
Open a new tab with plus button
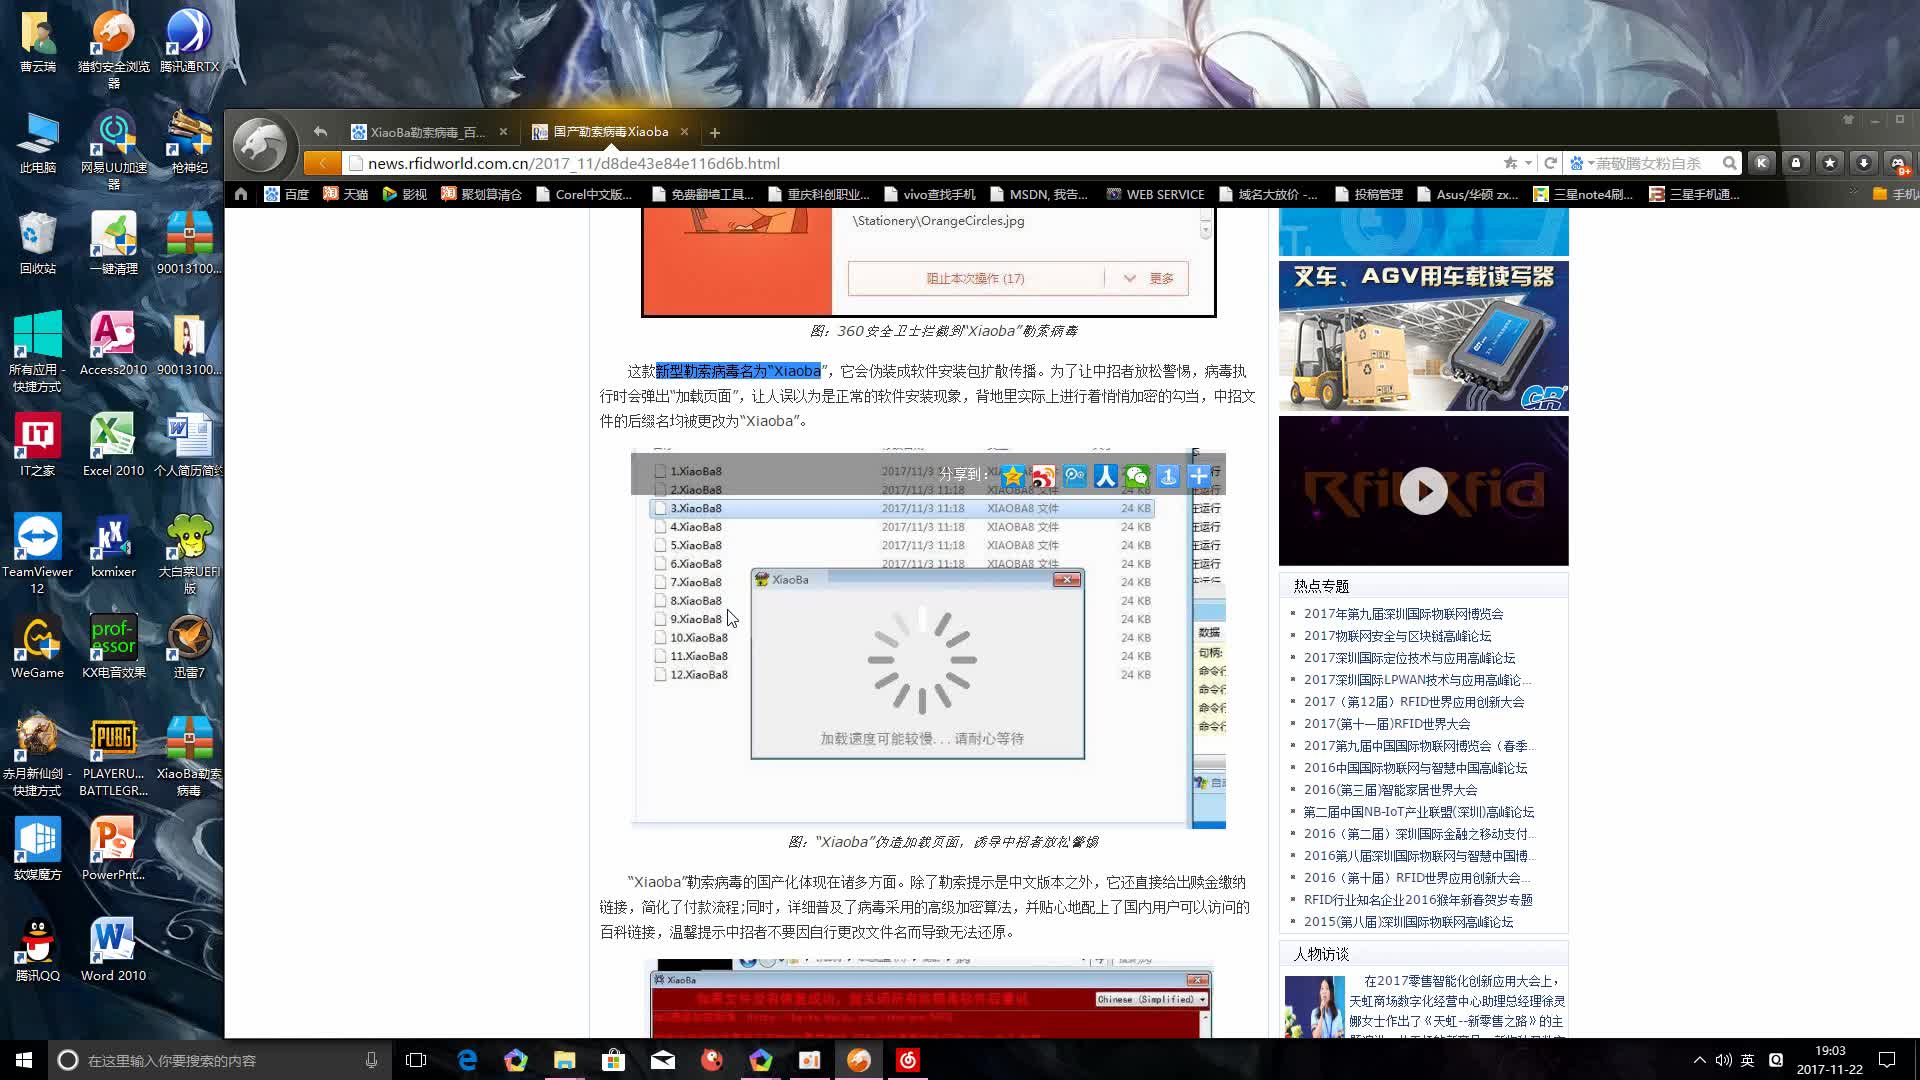tap(714, 132)
